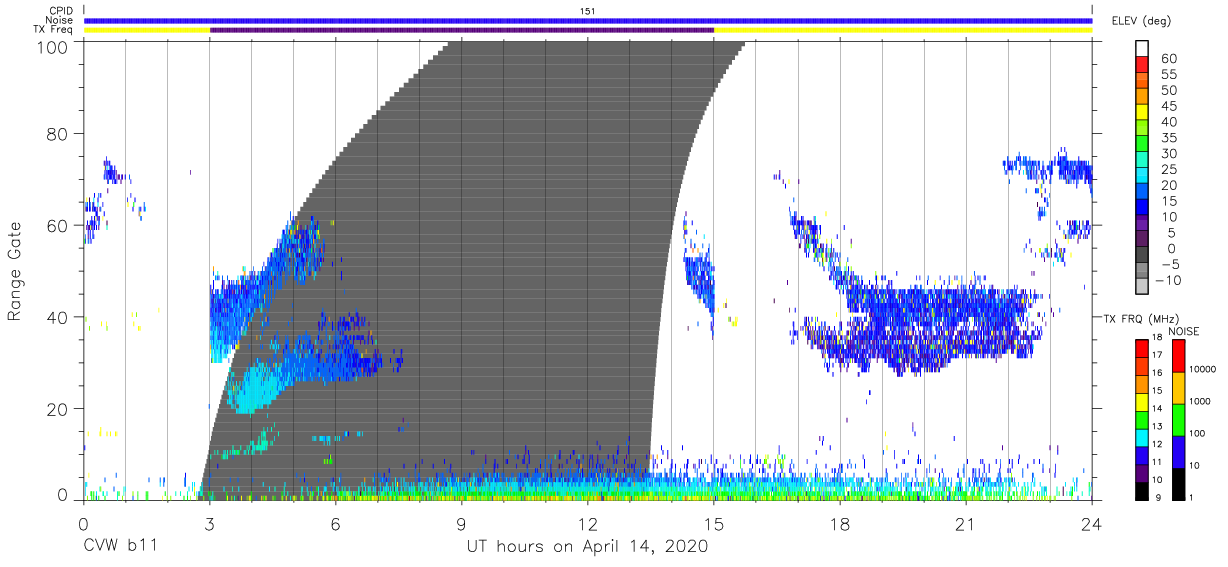Image resolution: width=1228 pixels, height=567 pixels.
Task: Click the '6' tick on UT hours axis
Action: pos(336,522)
